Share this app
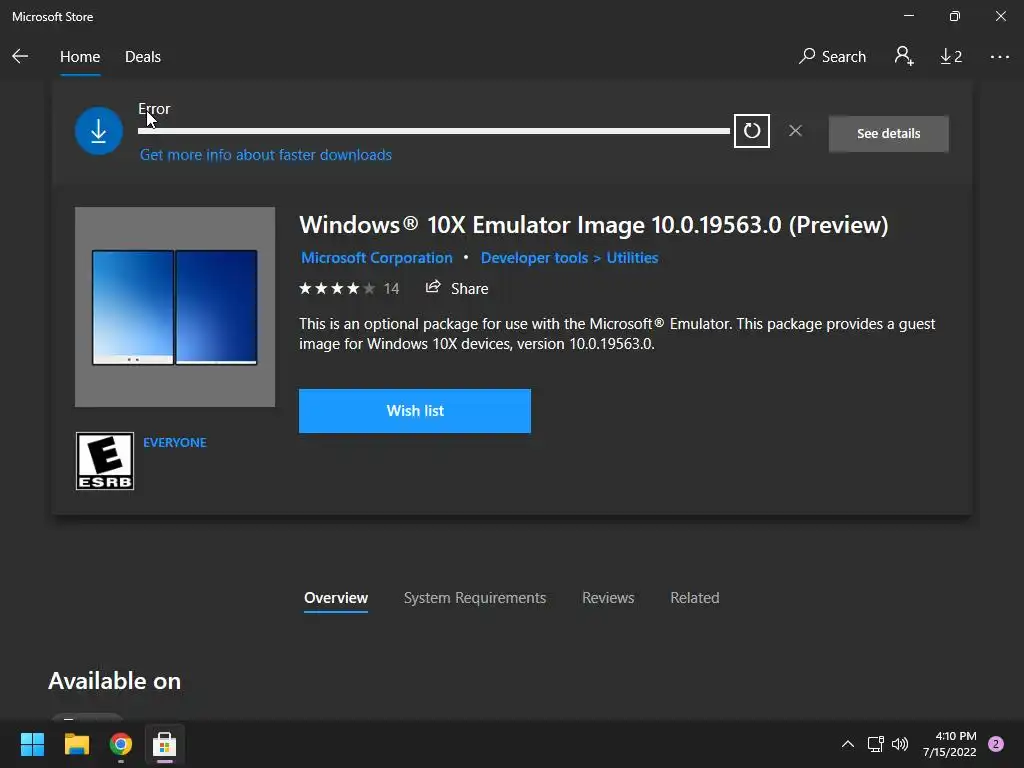The image size is (1024, 768). pyautogui.click(x=456, y=288)
